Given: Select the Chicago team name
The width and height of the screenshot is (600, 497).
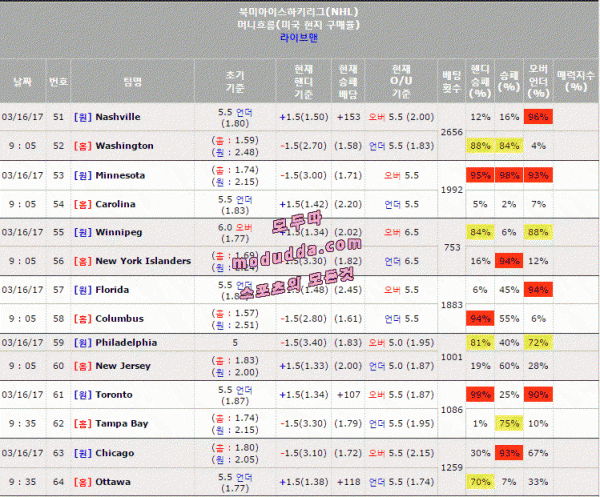Looking at the screenshot, I should [114, 453].
